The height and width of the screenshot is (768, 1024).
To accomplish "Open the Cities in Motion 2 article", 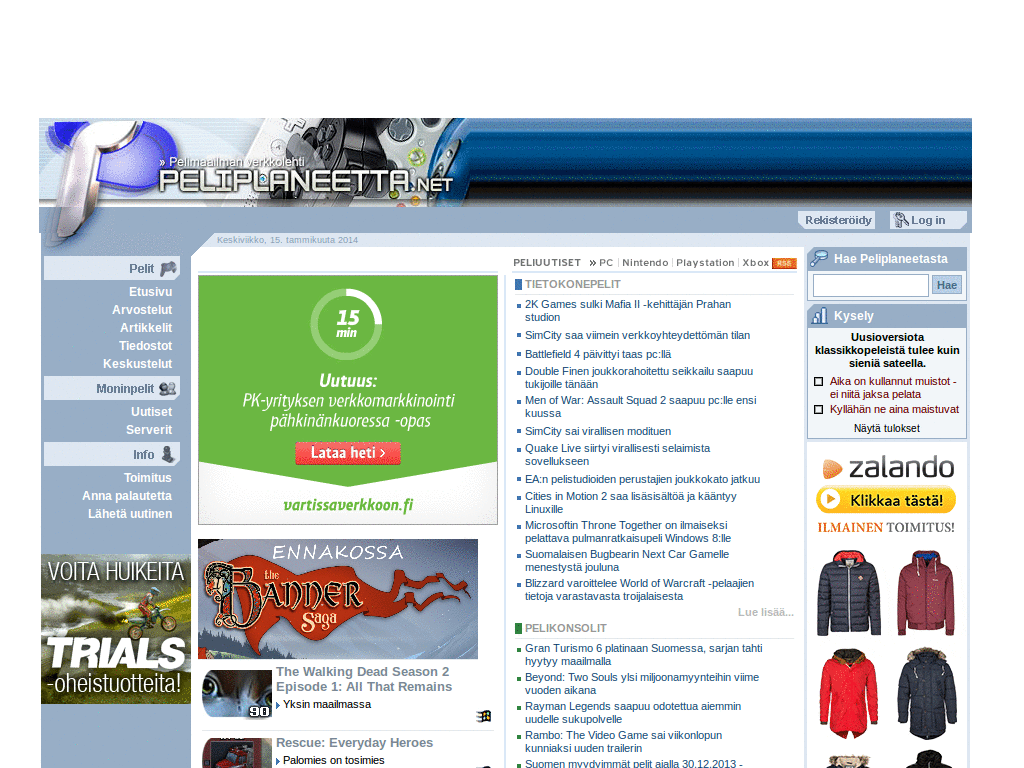I will coord(630,502).
